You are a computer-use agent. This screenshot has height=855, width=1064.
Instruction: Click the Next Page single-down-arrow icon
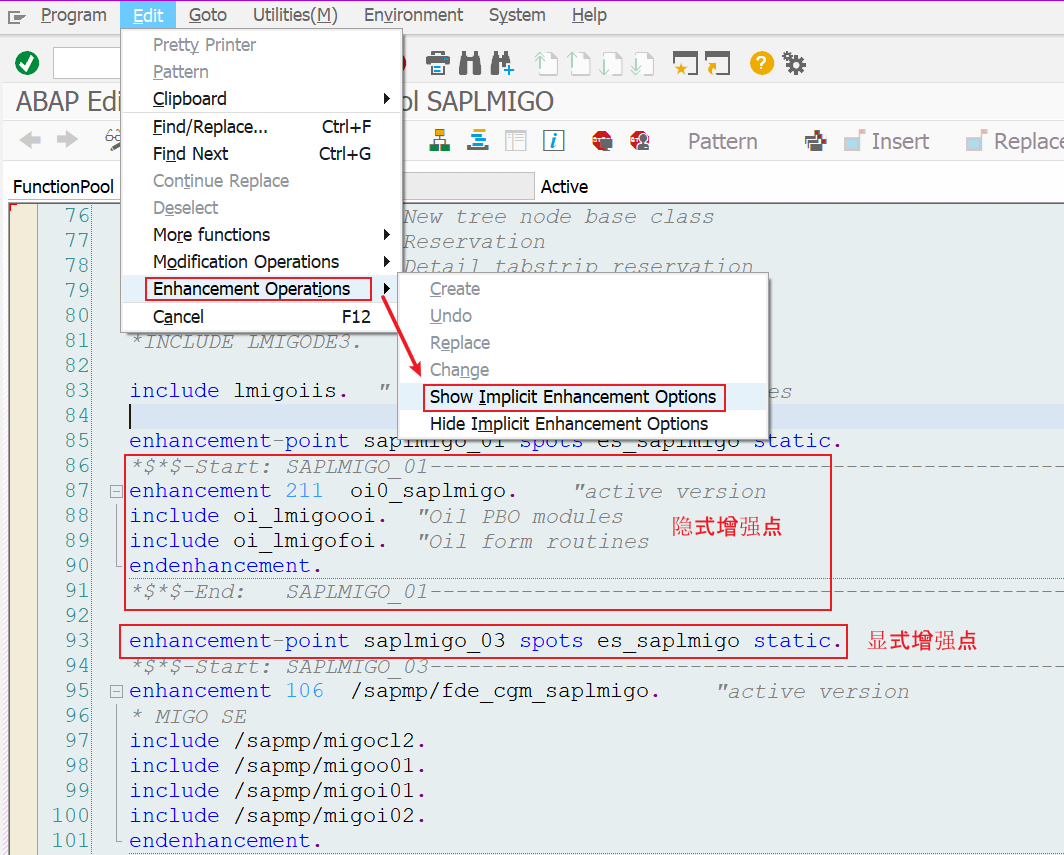pyautogui.click(x=611, y=63)
